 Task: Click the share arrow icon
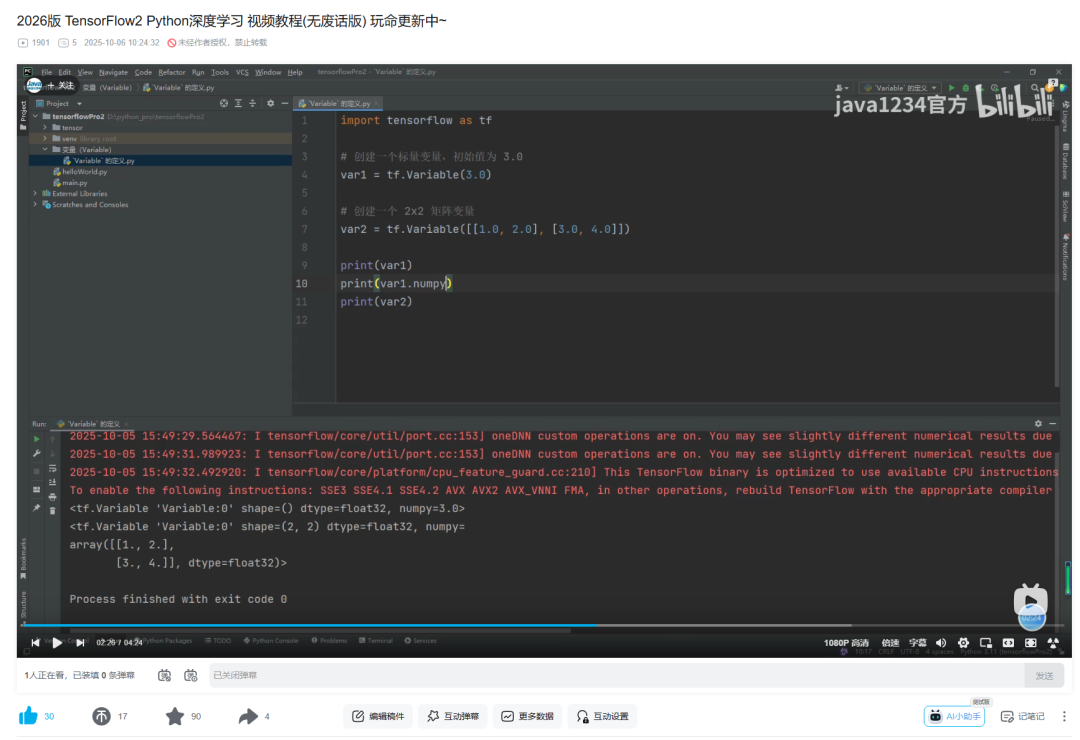[248, 717]
